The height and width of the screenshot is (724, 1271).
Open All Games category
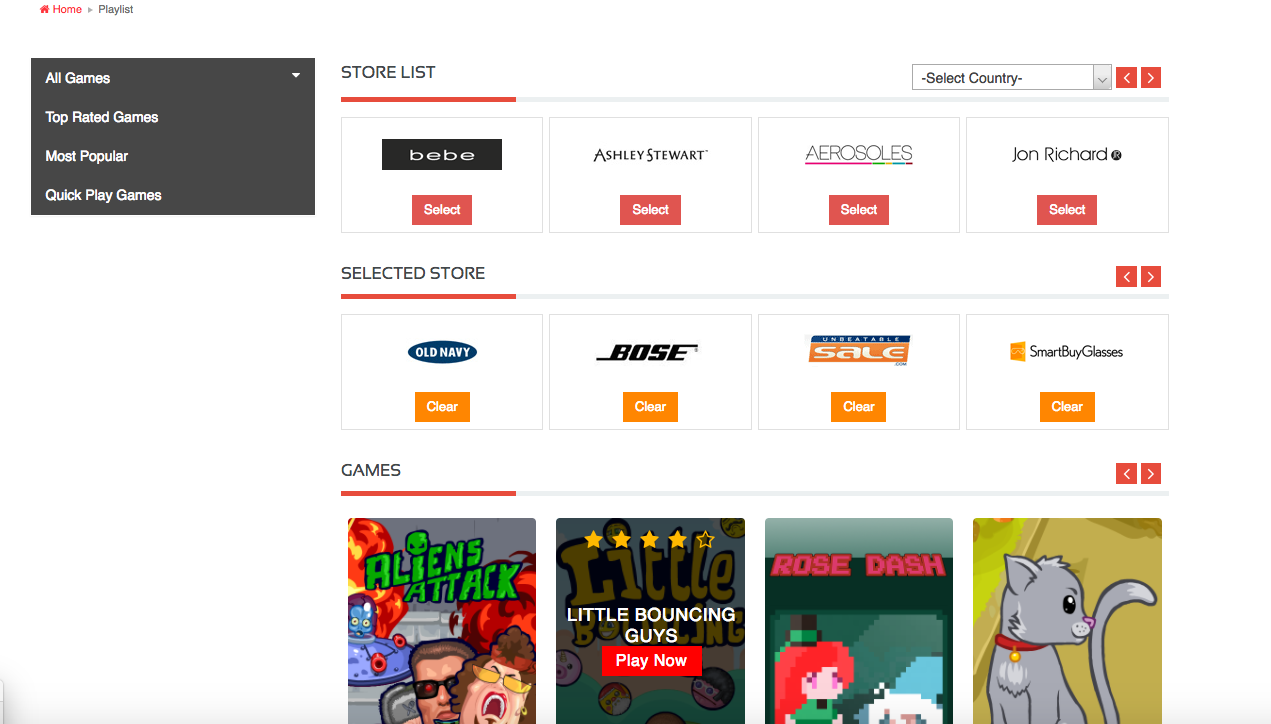tap(78, 78)
